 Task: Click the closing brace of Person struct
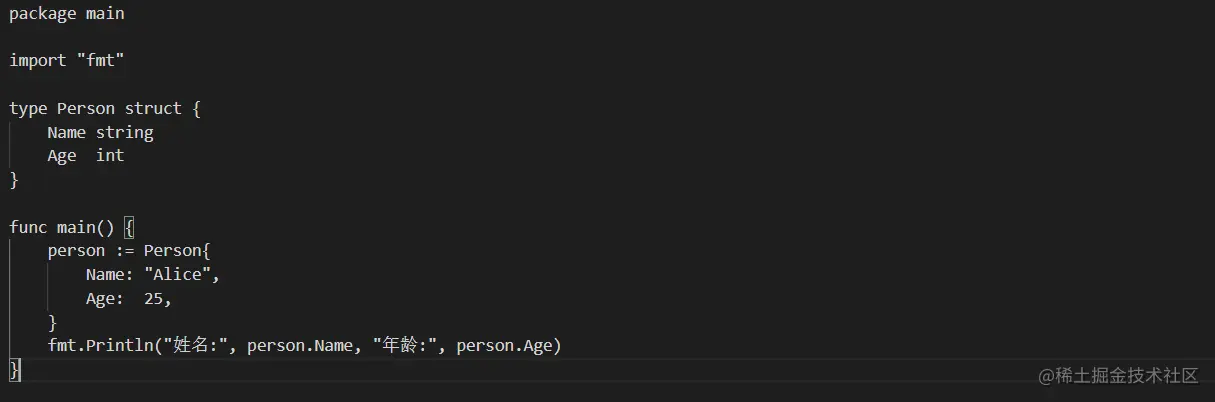pyautogui.click(x=14, y=179)
